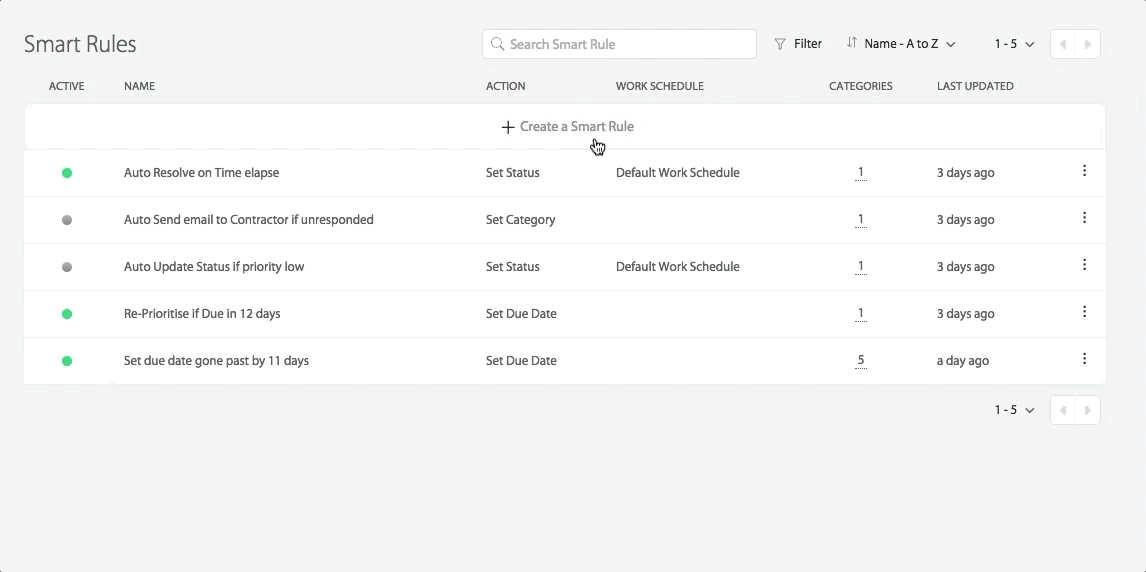This screenshot has height=572, width=1146.
Task: Toggle active status of Auto Send email to Contractor
Action: coord(67,220)
